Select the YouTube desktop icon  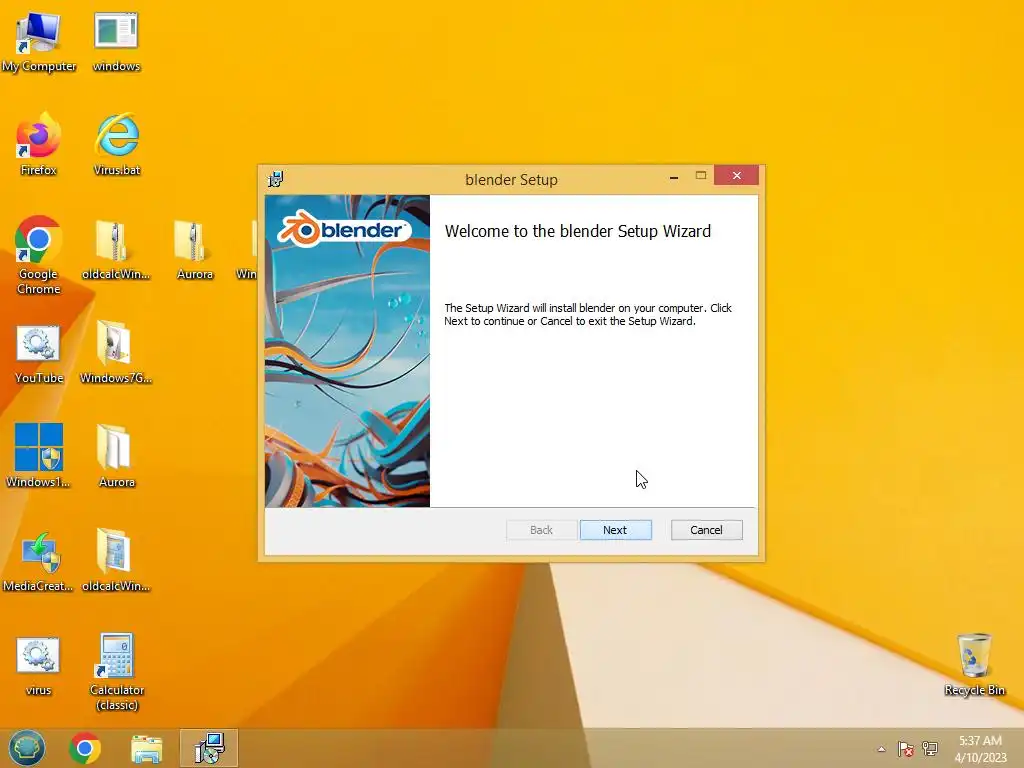39,354
